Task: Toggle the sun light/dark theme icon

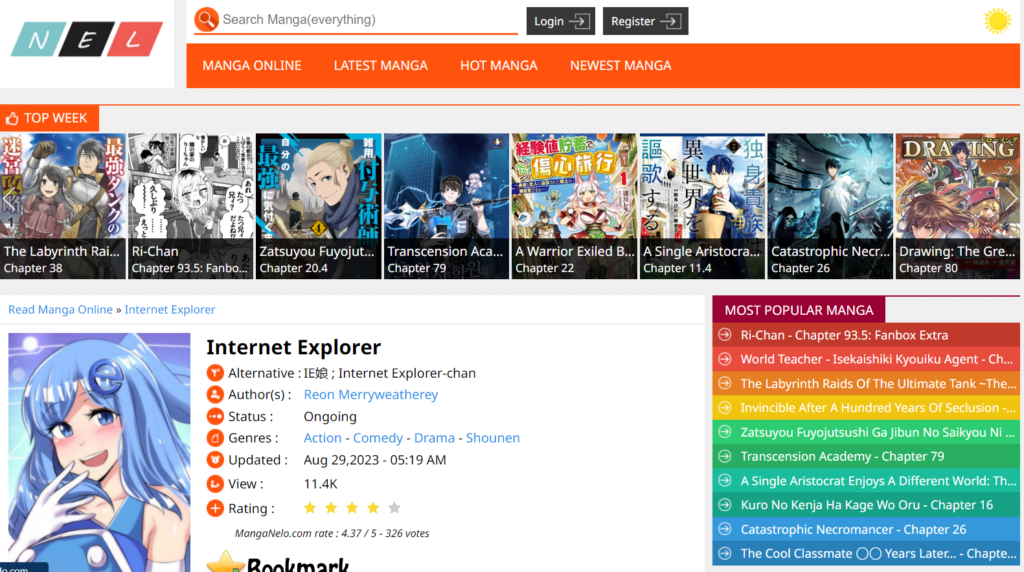Action: [997, 21]
